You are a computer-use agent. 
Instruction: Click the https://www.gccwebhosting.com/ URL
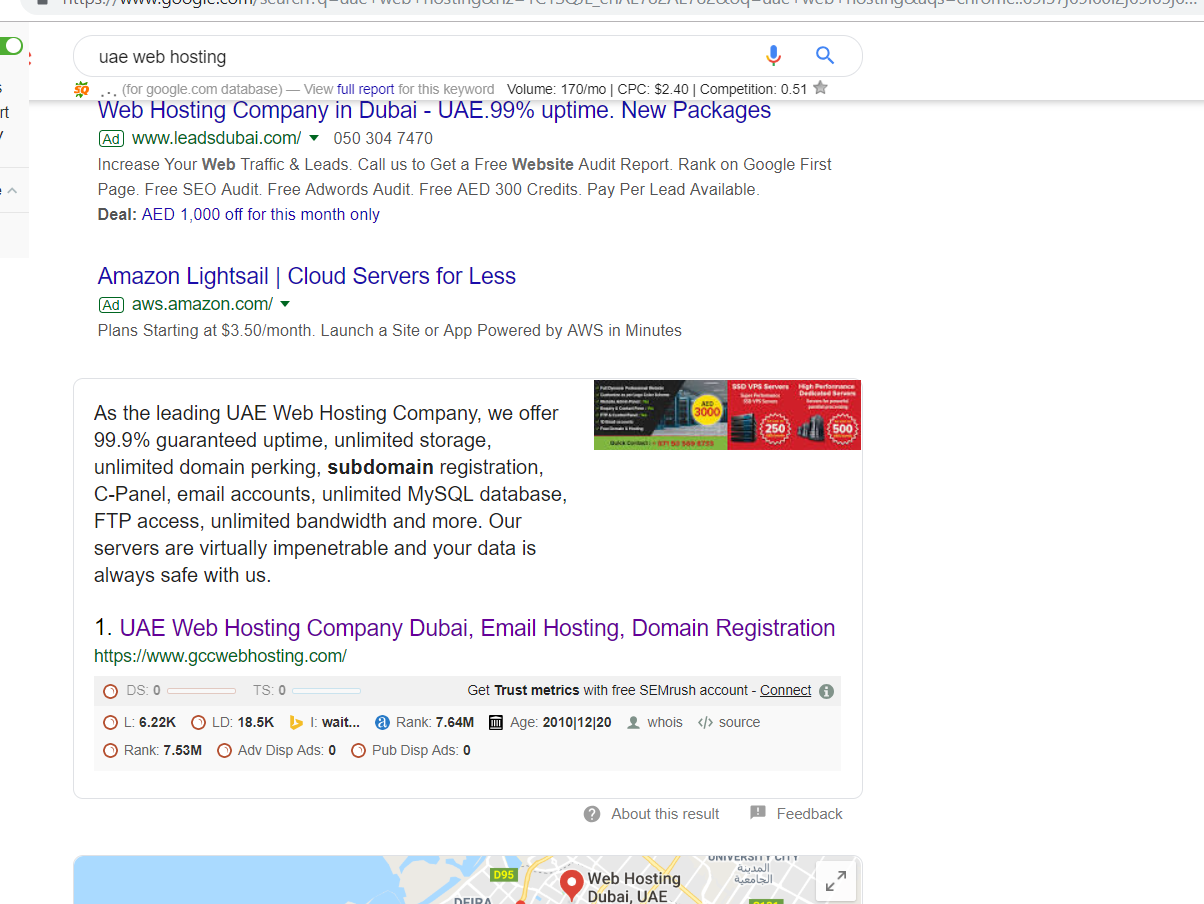(x=220, y=656)
